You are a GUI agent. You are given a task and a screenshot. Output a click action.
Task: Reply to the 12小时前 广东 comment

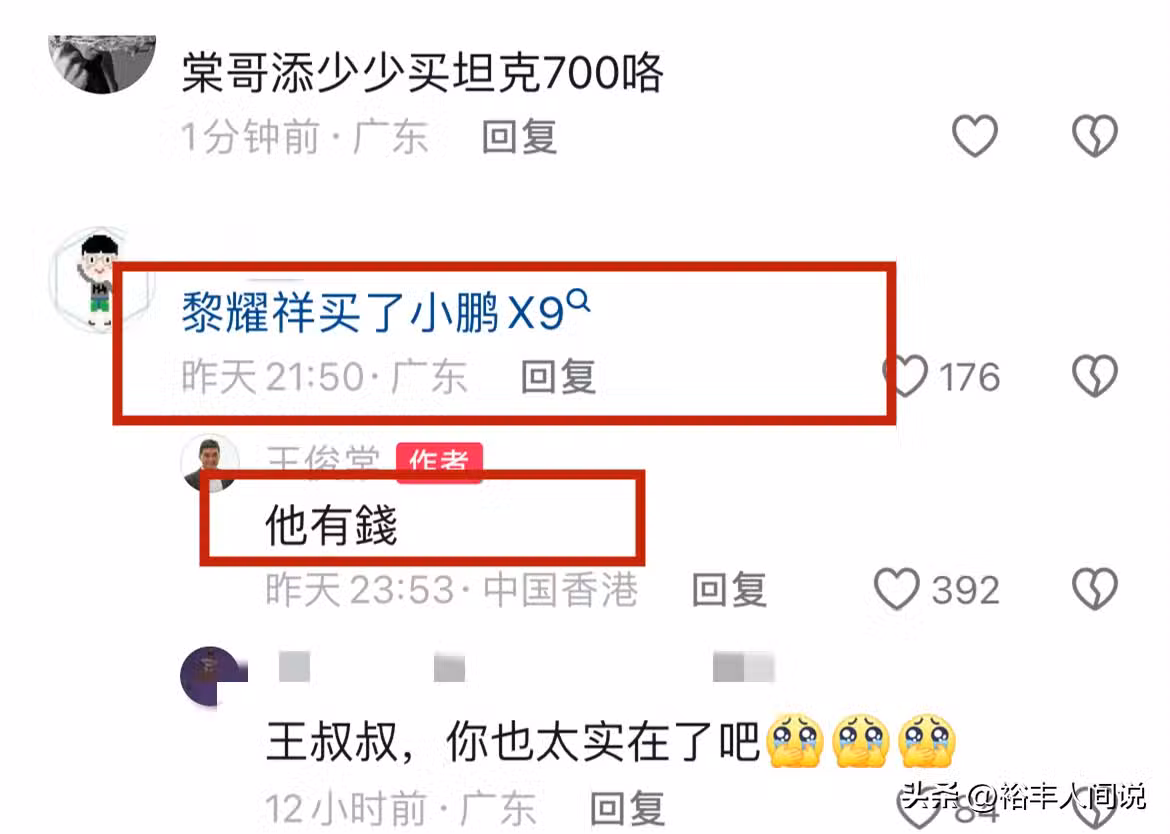(x=628, y=809)
